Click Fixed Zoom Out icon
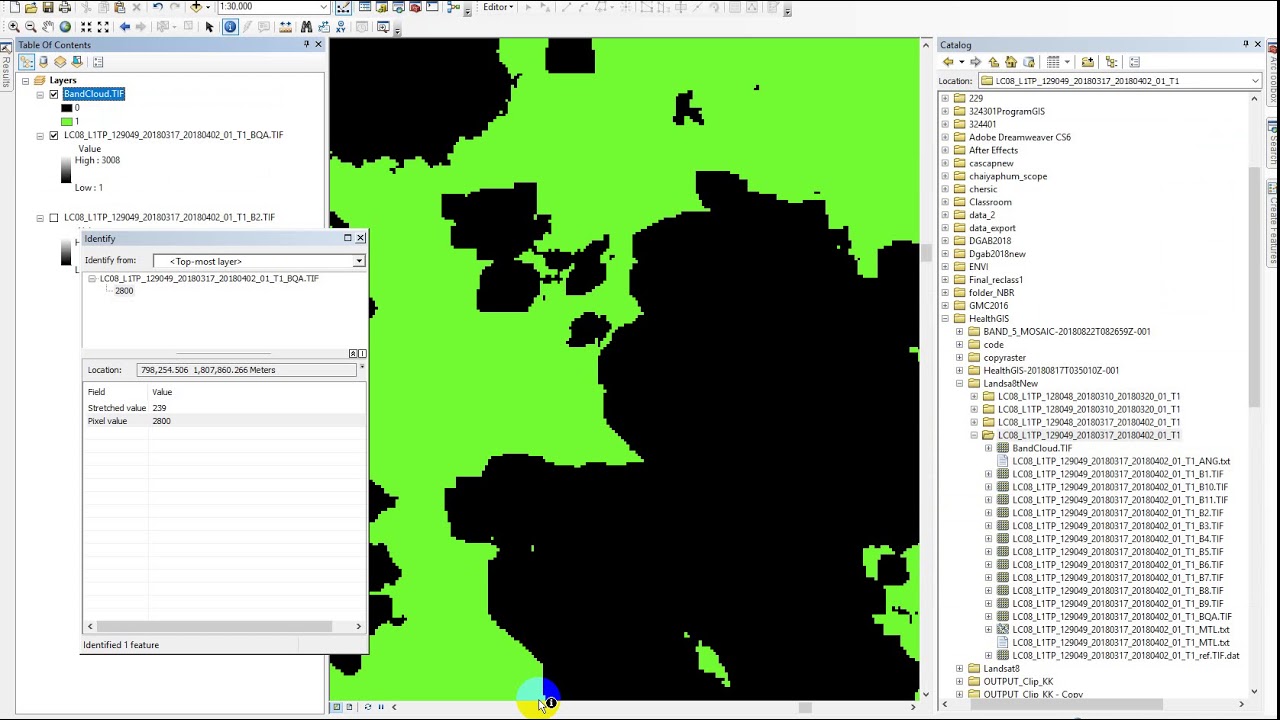The width and height of the screenshot is (1280, 720). pos(103,27)
